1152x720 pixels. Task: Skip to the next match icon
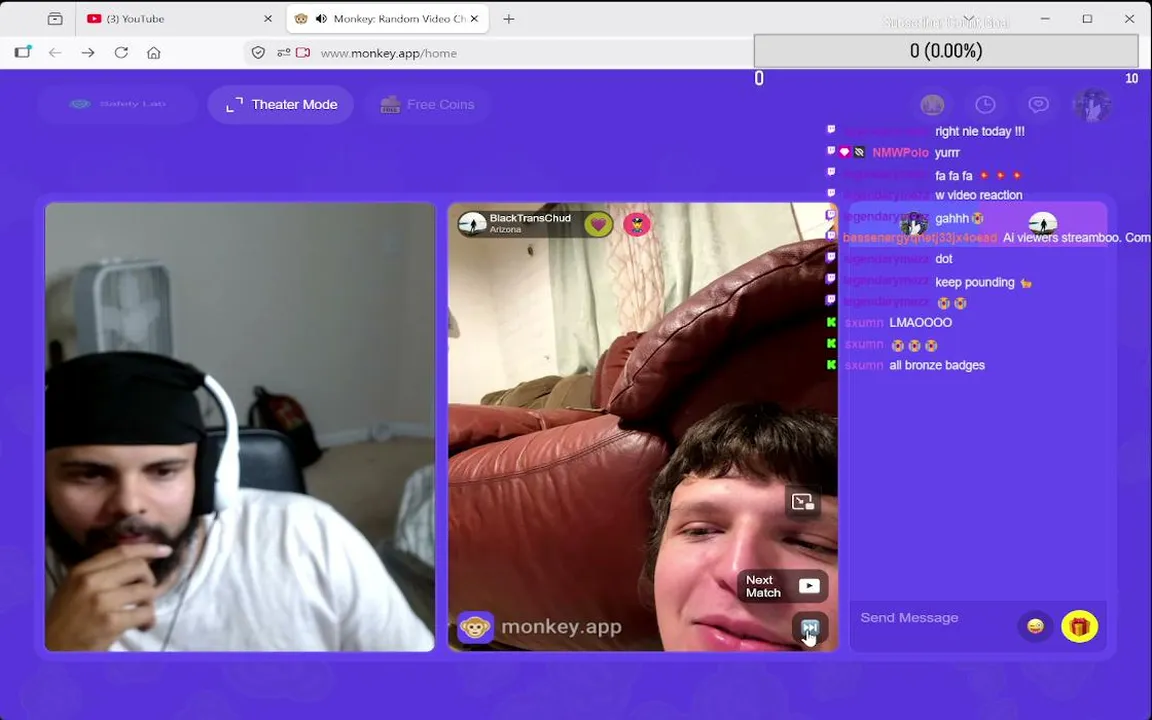[810, 627]
